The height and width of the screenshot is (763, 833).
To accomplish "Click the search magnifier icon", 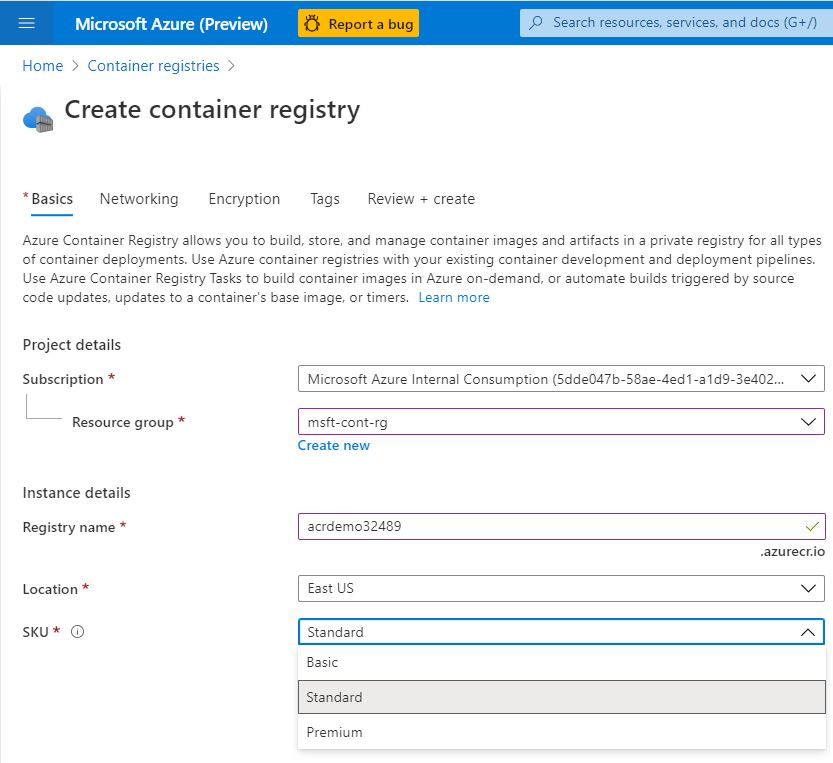I will (x=536, y=21).
